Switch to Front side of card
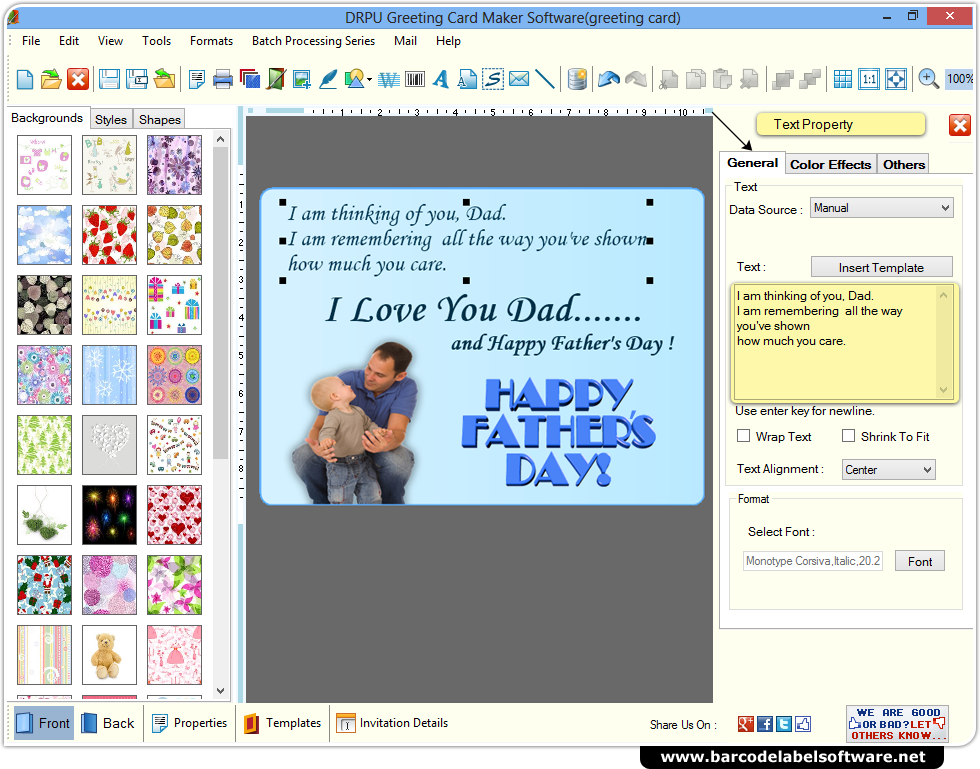Image resolution: width=980 pixels, height=769 pixels. click(42, 723)
